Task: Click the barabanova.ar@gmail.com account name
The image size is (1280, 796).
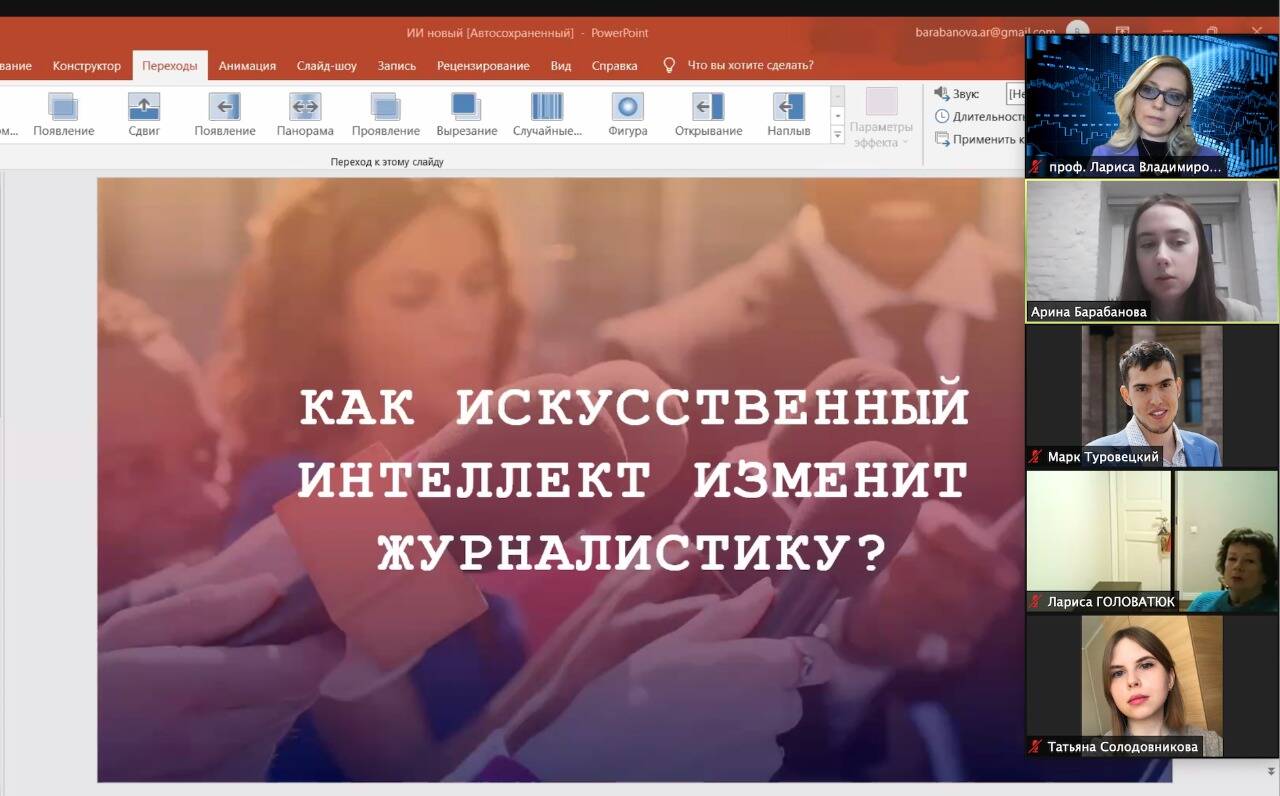Action: click(985, 32)
